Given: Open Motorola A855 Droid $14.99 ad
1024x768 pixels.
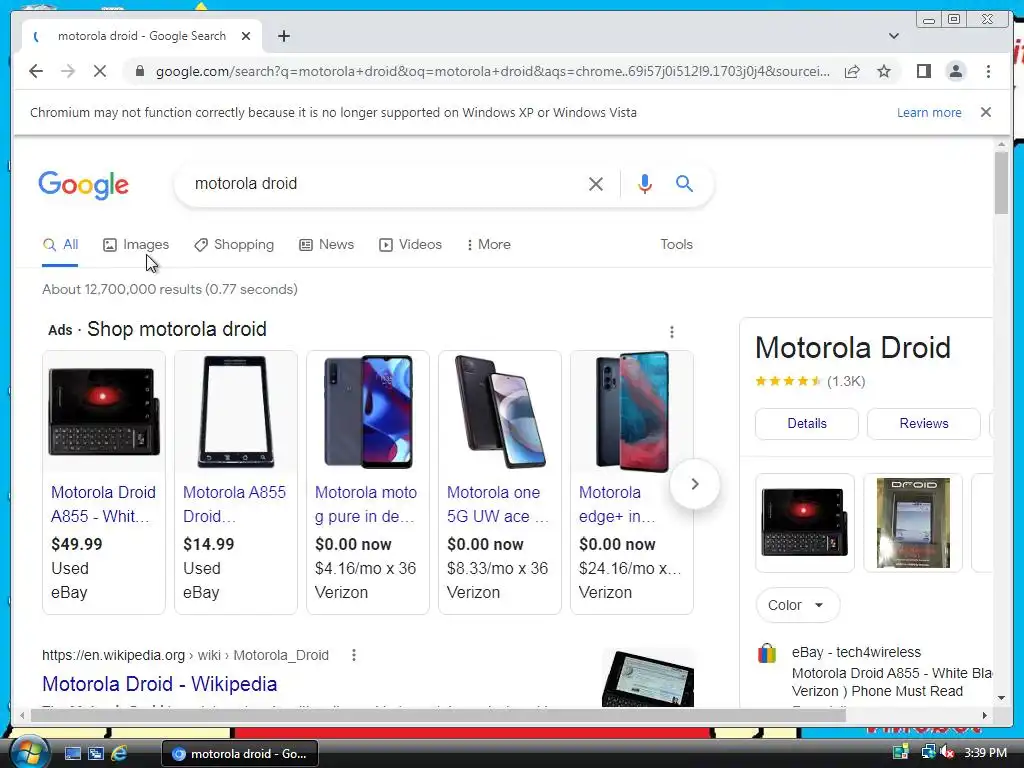Looking at the screenshot, I should [x=234, y=504].
